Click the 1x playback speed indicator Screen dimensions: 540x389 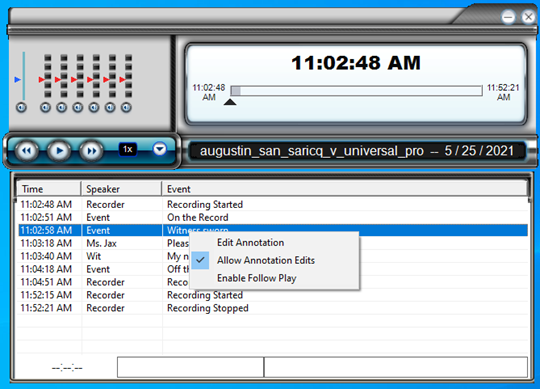coord(128,149)
